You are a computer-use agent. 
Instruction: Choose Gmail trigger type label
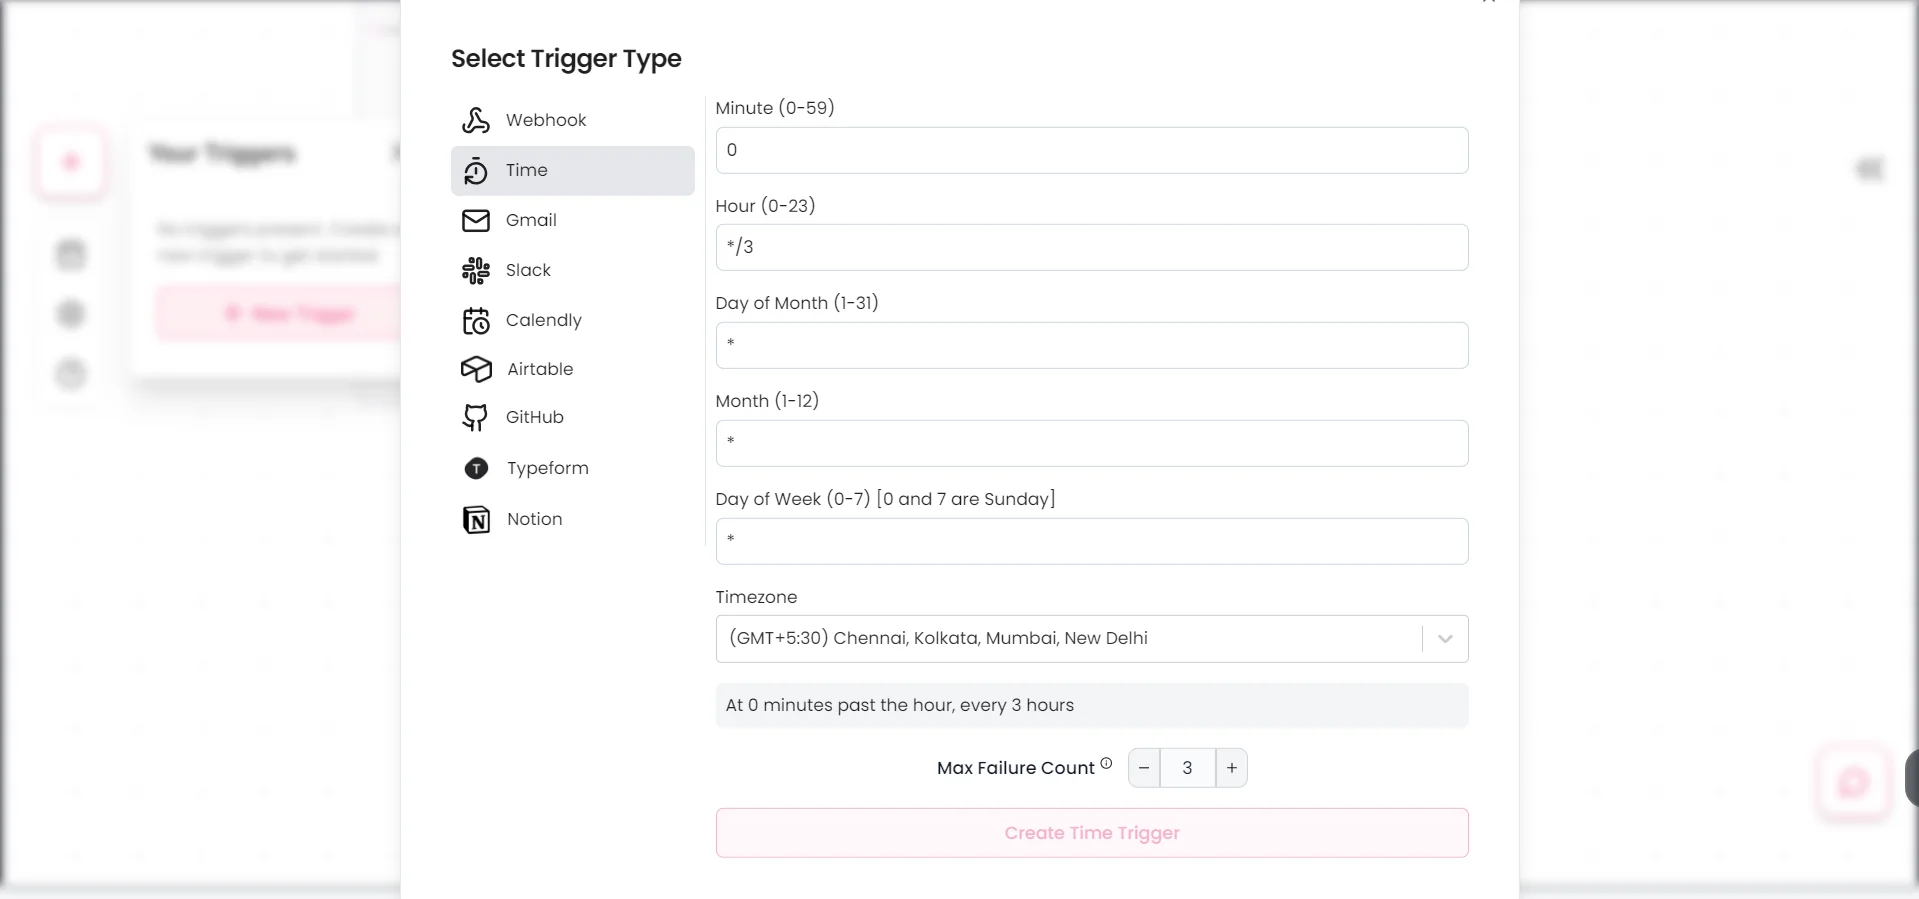[x=531, y=220]
